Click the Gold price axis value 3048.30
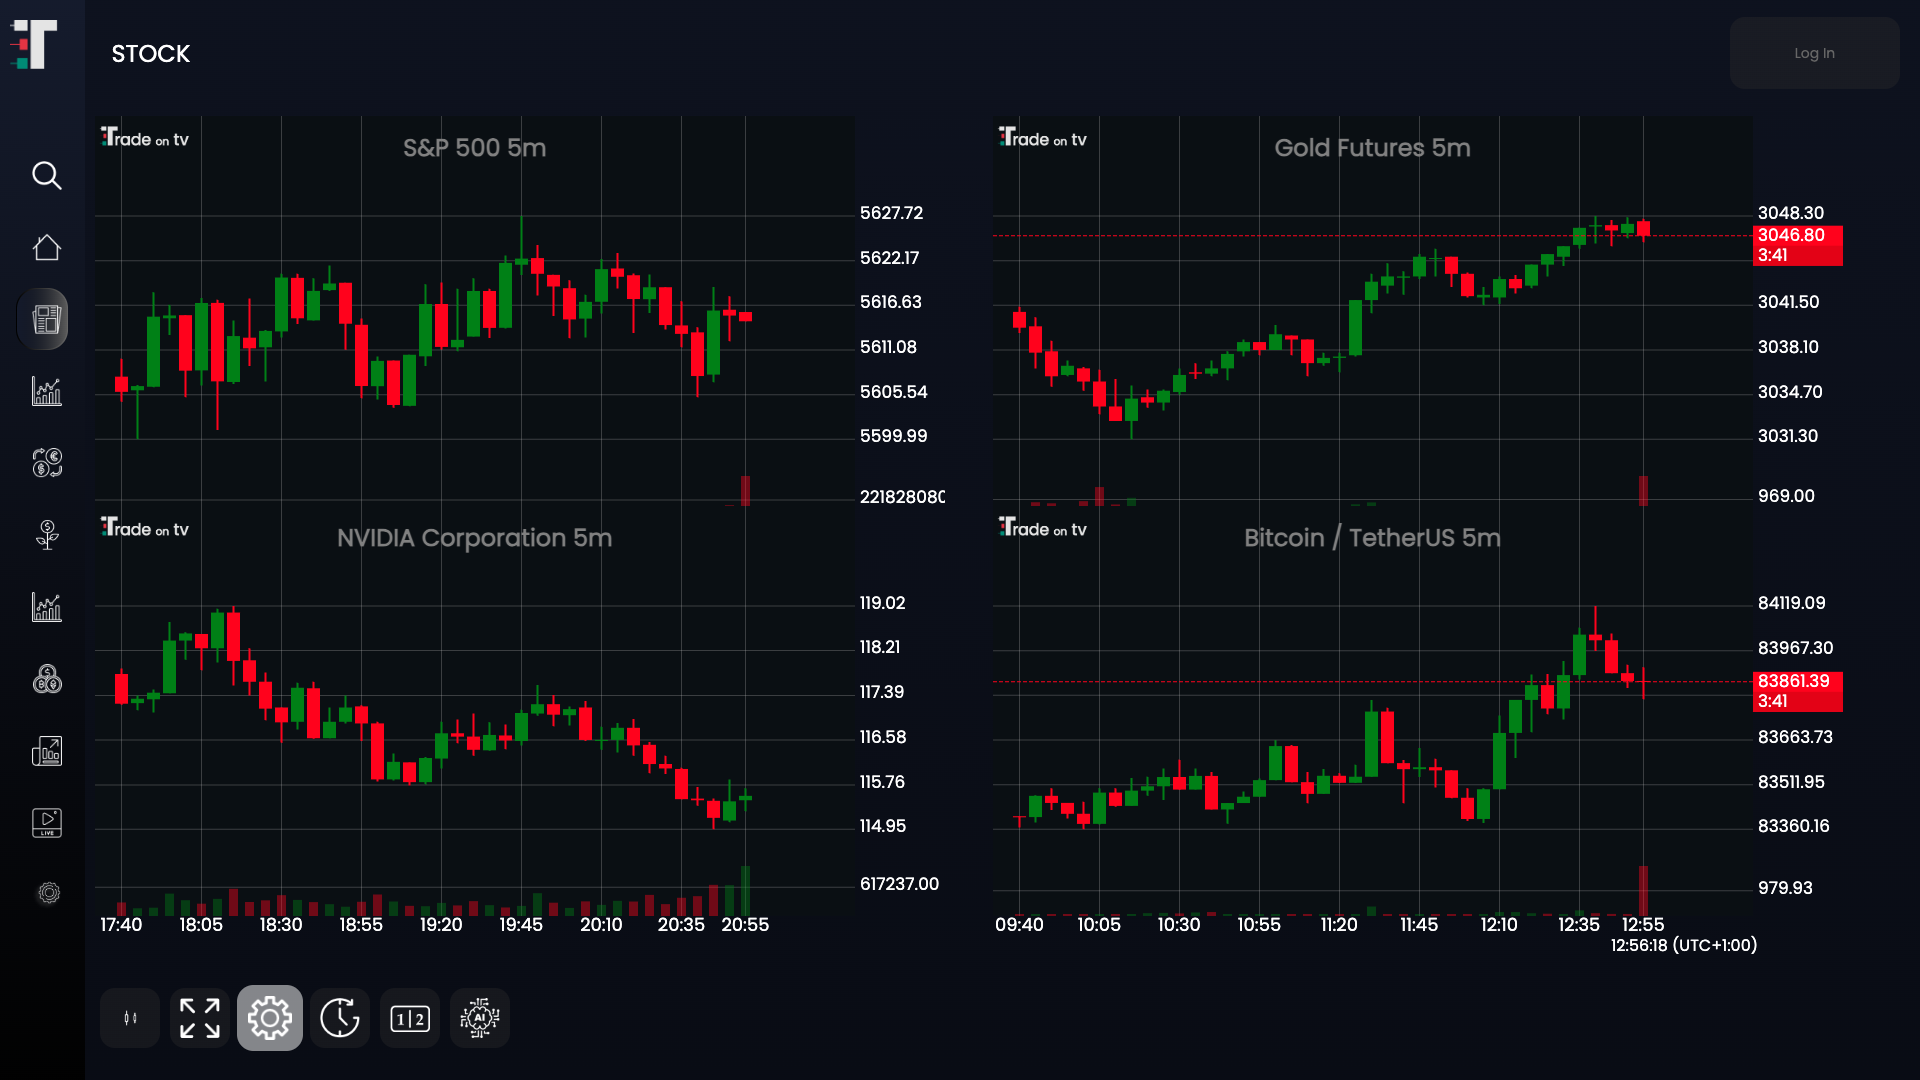Screen dimensions: 1920x1080 click(1790, 213)
